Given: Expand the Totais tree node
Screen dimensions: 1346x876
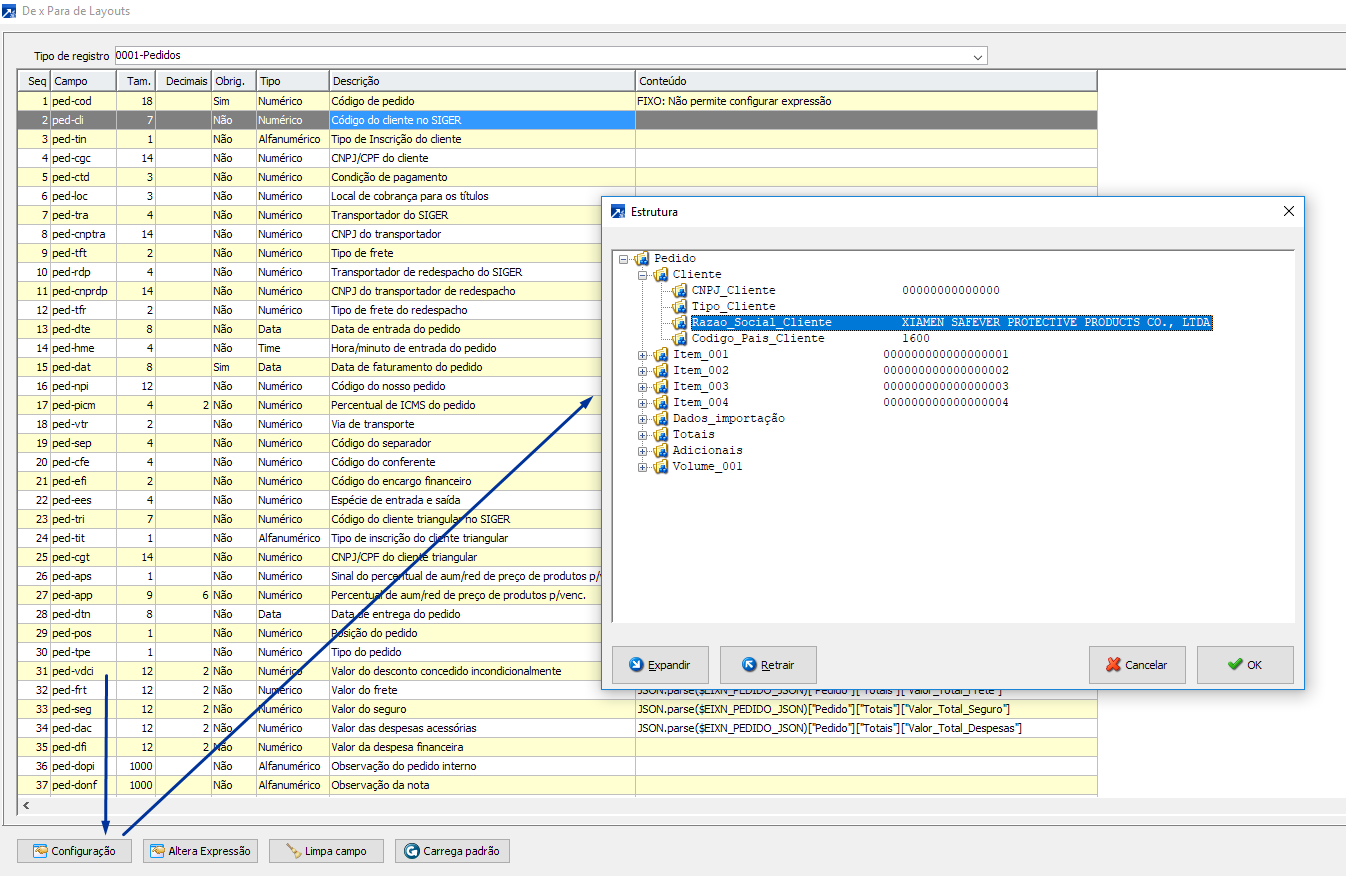Looking at the screenshot, I should pyautogui.click(x=643, y=435).
